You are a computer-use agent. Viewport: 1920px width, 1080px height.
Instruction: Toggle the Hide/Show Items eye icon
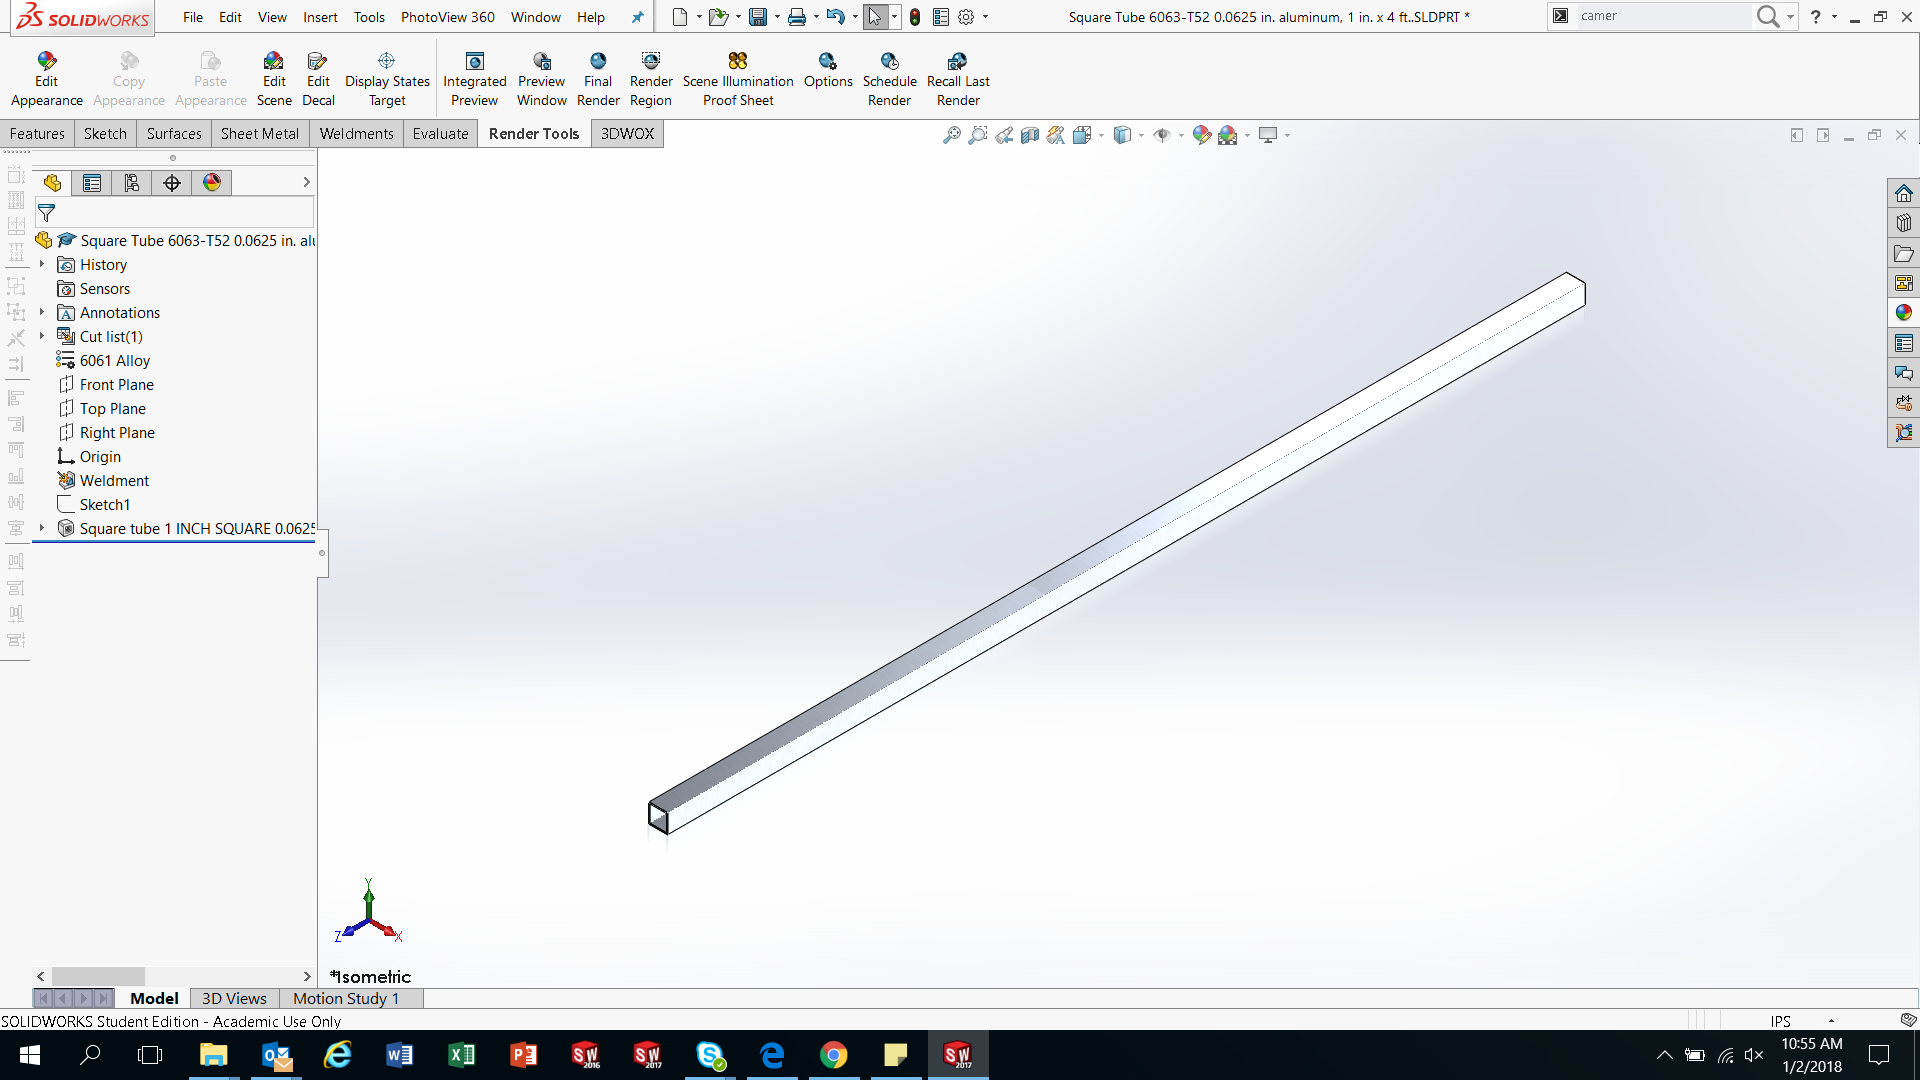[1163, 134]
